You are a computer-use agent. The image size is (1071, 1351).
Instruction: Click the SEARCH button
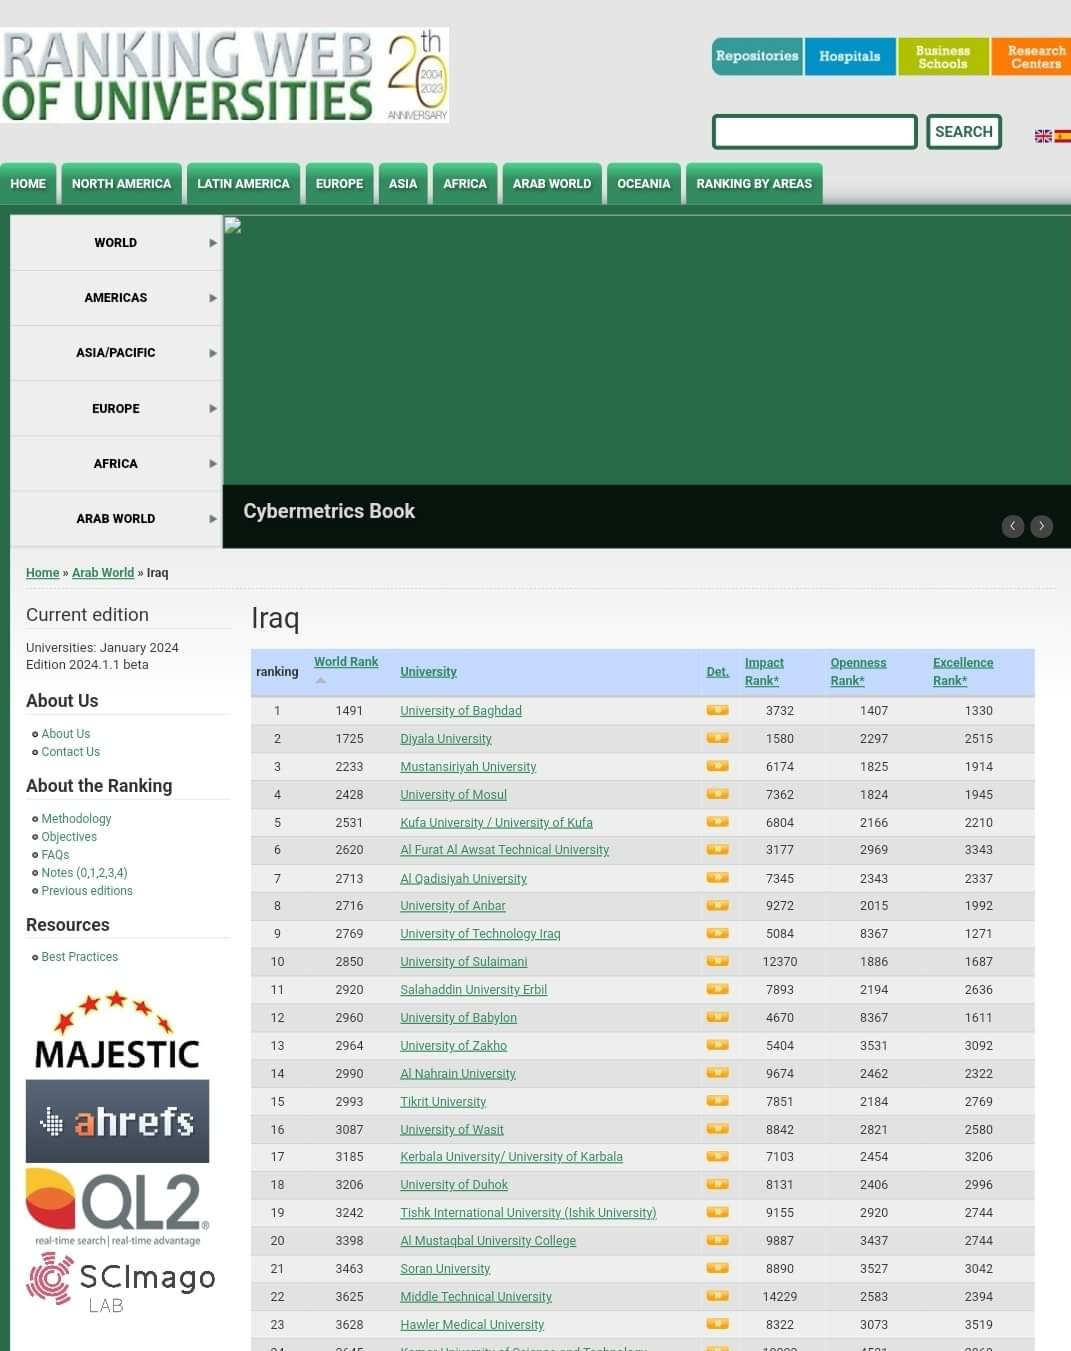coord(964,132)
